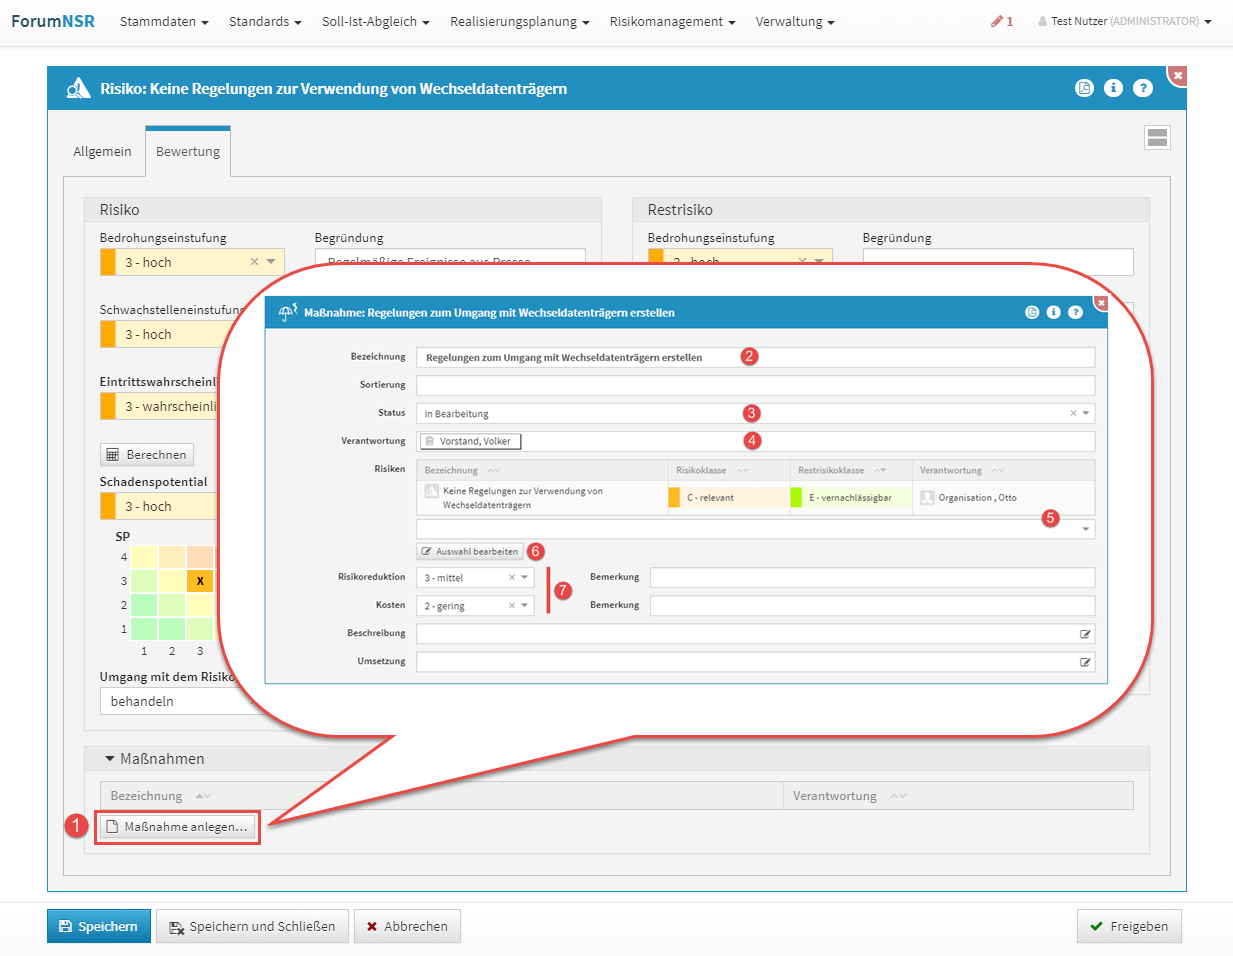Click Speichern und Schließen button
The width and height of the screenshot is (1233, 956).
253,927
